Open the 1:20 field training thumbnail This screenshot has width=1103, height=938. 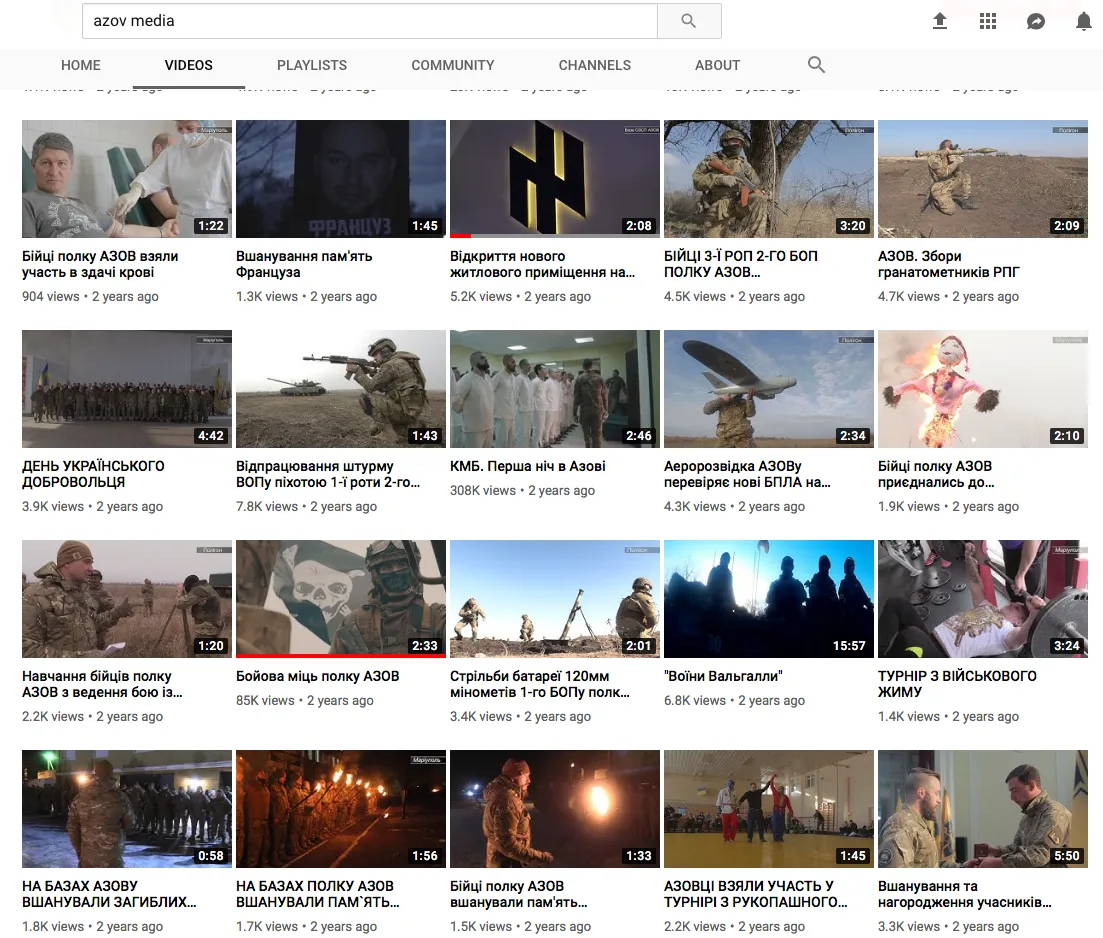pos(127,599)
